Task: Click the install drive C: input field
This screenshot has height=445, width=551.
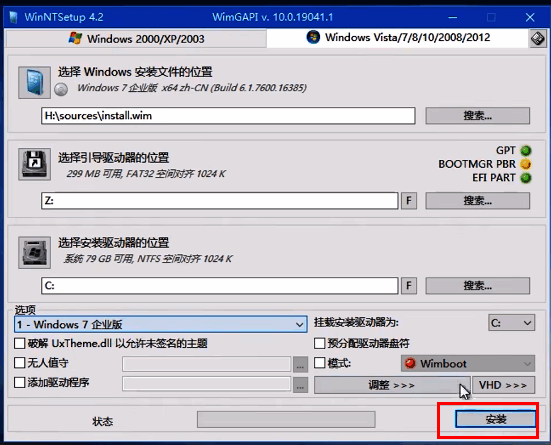Action: pos(220,285)
